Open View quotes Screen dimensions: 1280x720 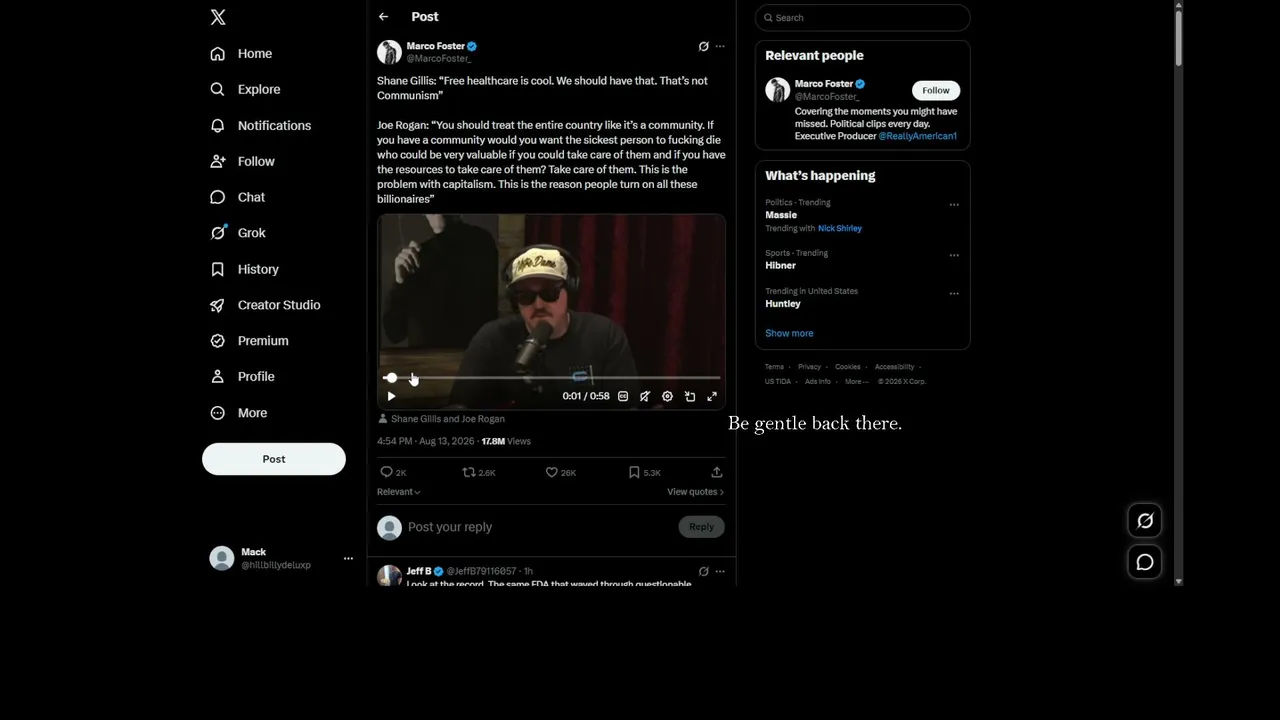[x=696, y=492]
